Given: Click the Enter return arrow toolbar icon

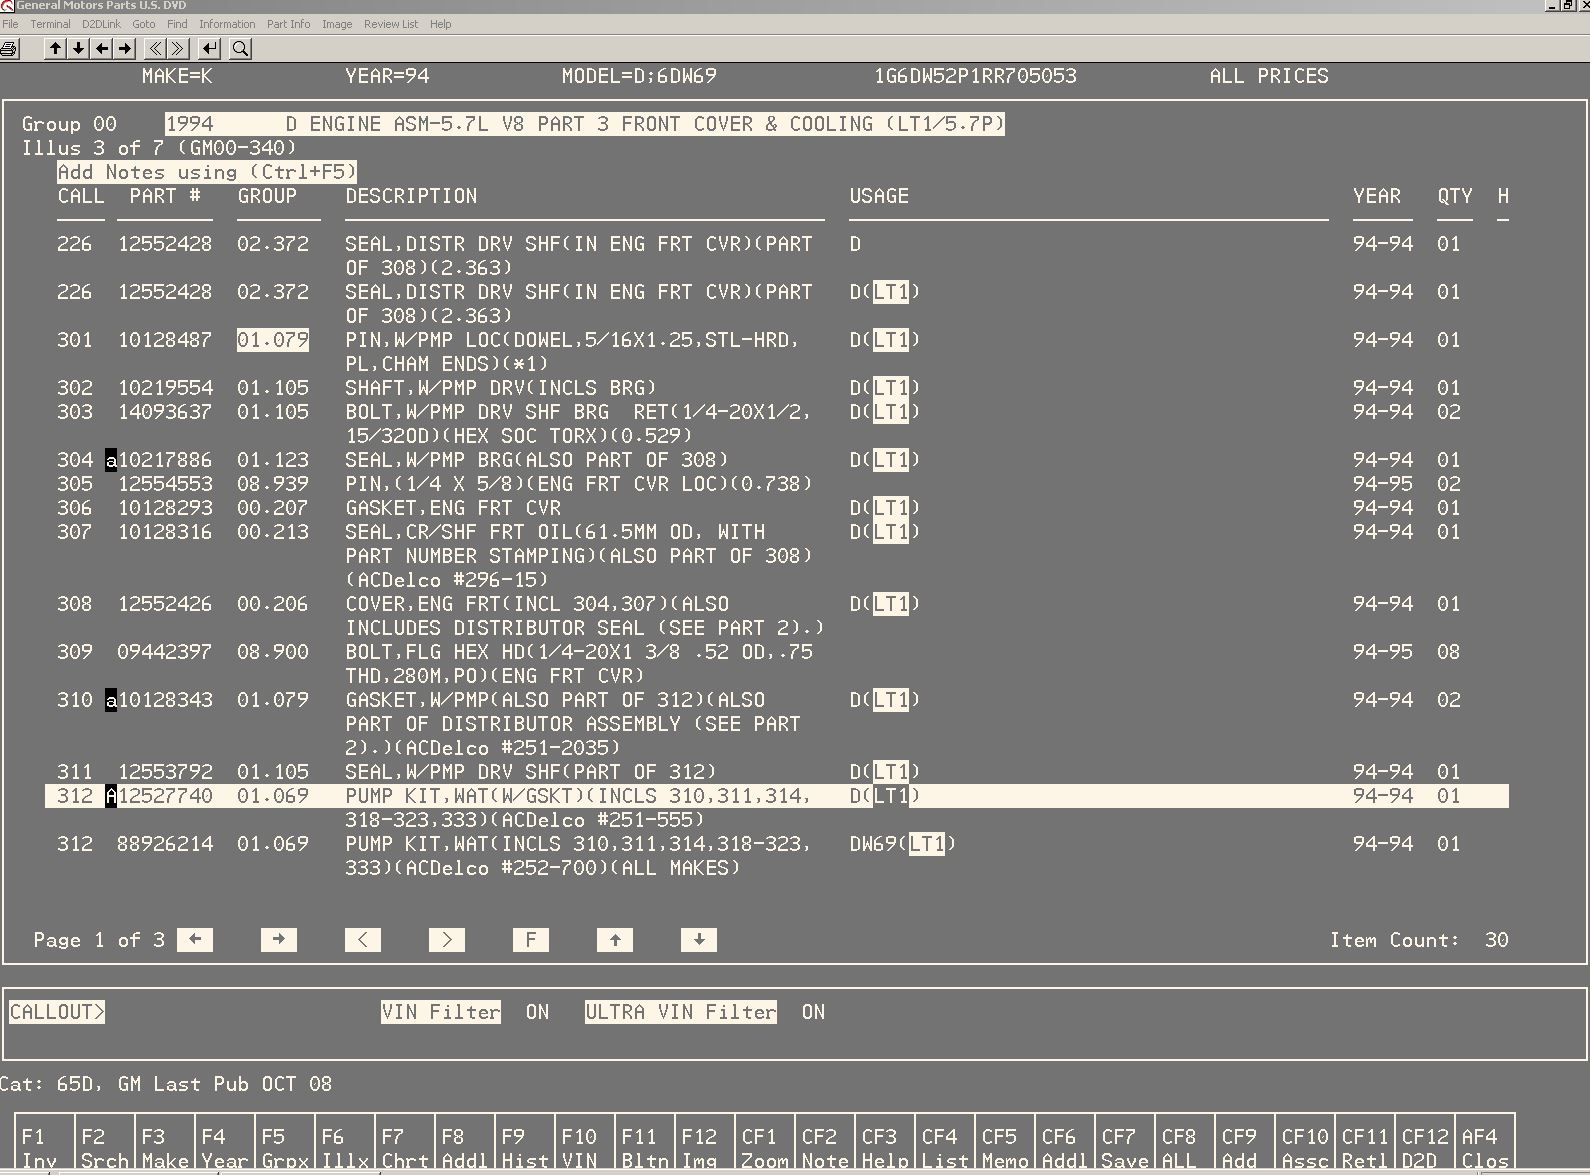Looking at the screenshot, I should pyautogui.click(x=209, y=48).
